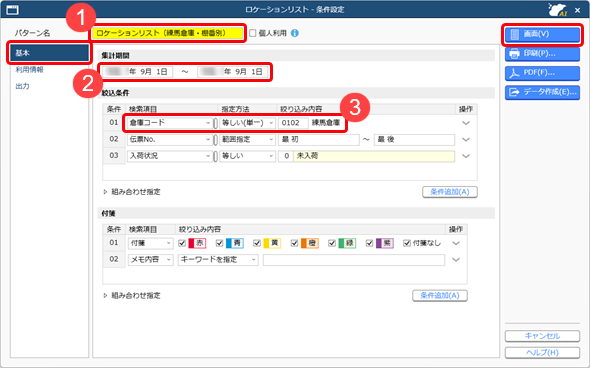
Task: Open operation chevron for condition 03 入荷状況
Action: pyautogui.click(x=466, y=156)
